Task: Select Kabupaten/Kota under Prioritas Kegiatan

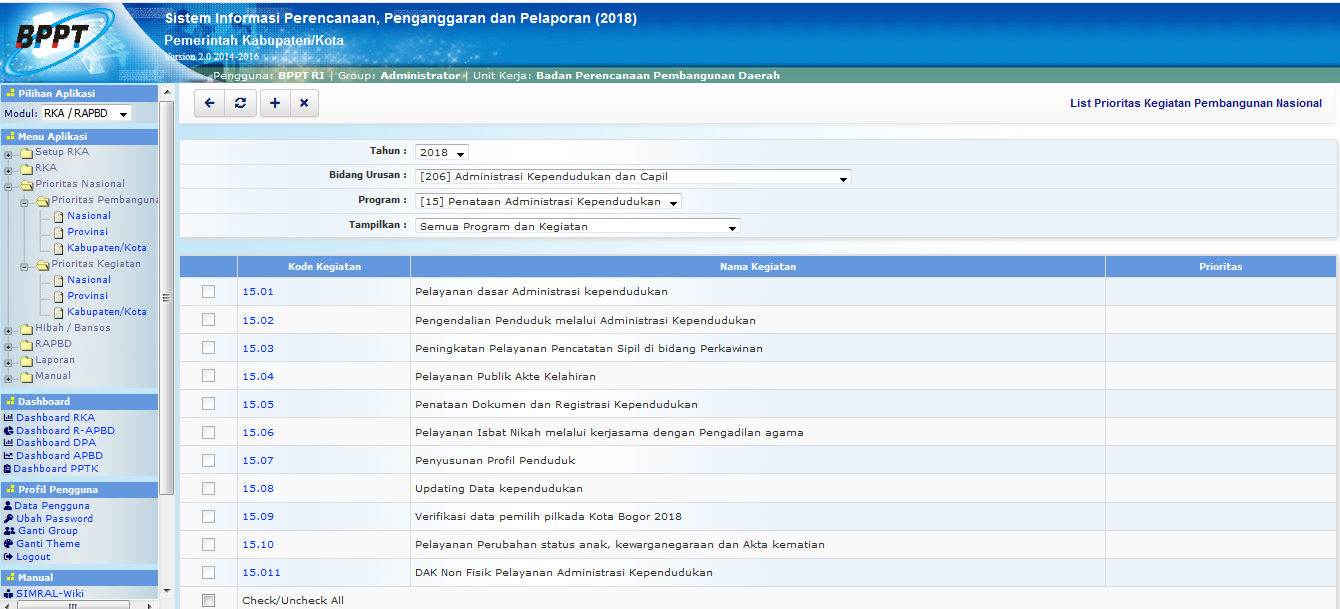Action: (x=107, y=312)
